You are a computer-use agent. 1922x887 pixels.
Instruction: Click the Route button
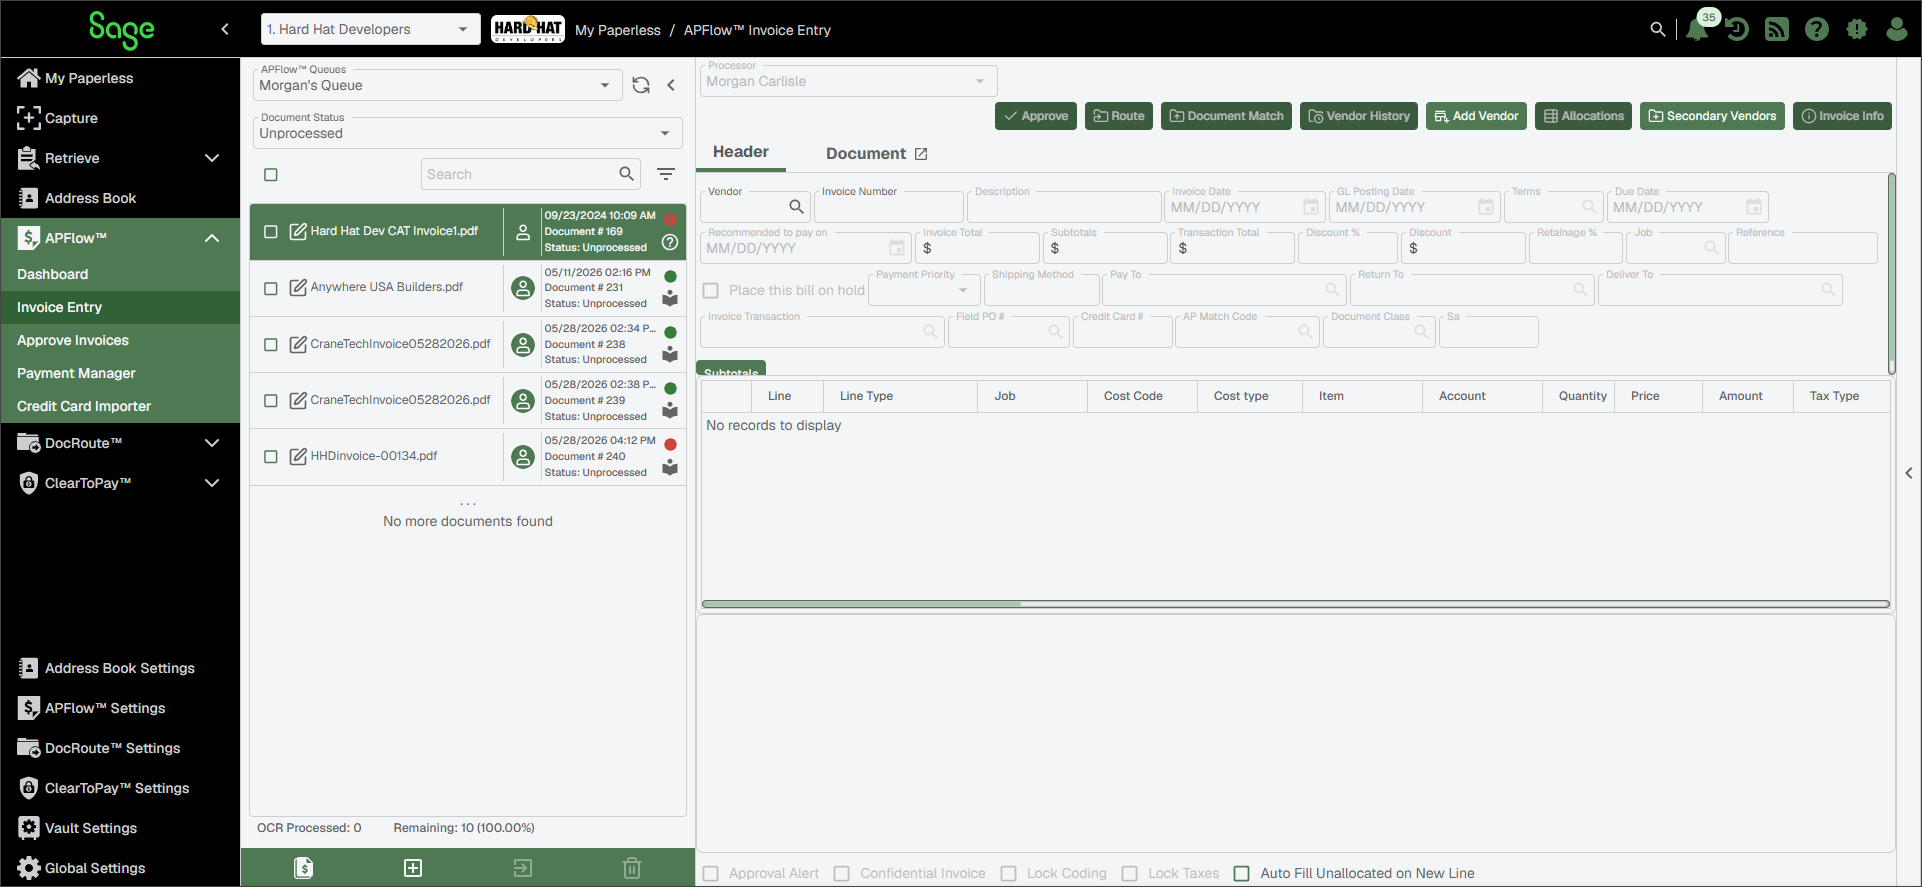pos(1119,116)
